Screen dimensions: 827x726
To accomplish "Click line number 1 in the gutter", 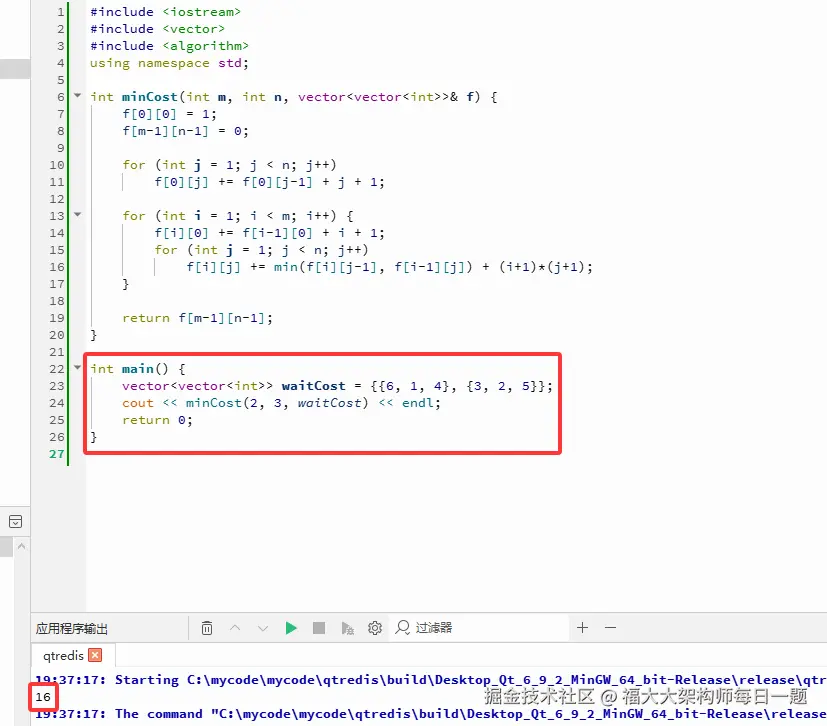I will tap(61, 12).
